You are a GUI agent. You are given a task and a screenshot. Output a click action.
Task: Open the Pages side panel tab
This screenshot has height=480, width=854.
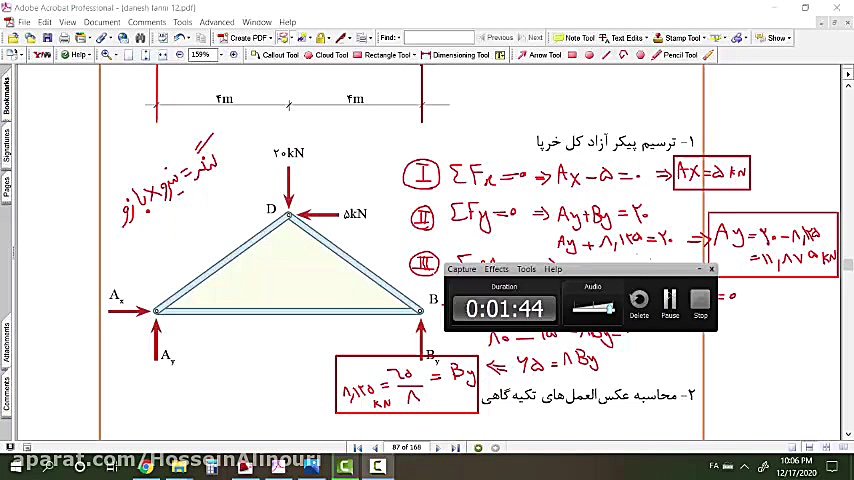coord(7,187)
